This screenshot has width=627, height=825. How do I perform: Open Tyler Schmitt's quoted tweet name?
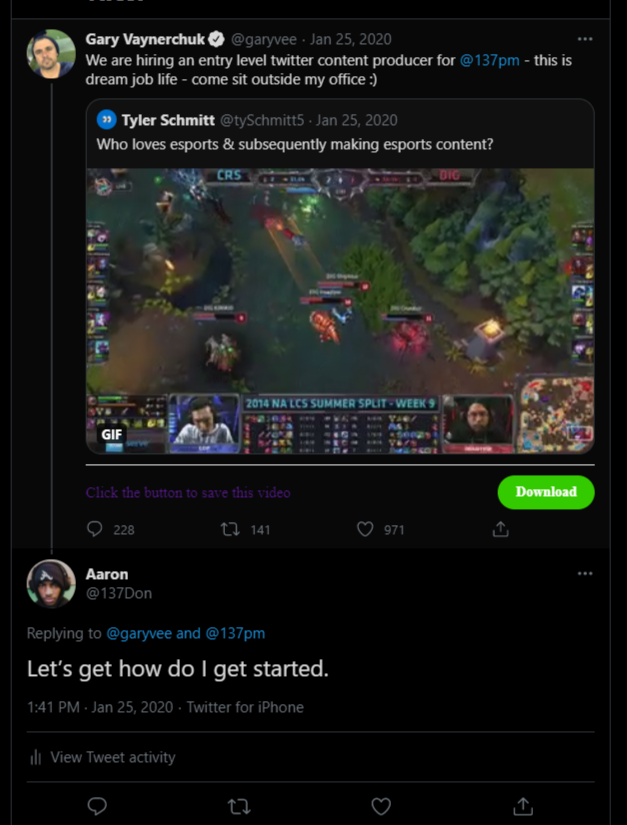(x=168, y=120)
